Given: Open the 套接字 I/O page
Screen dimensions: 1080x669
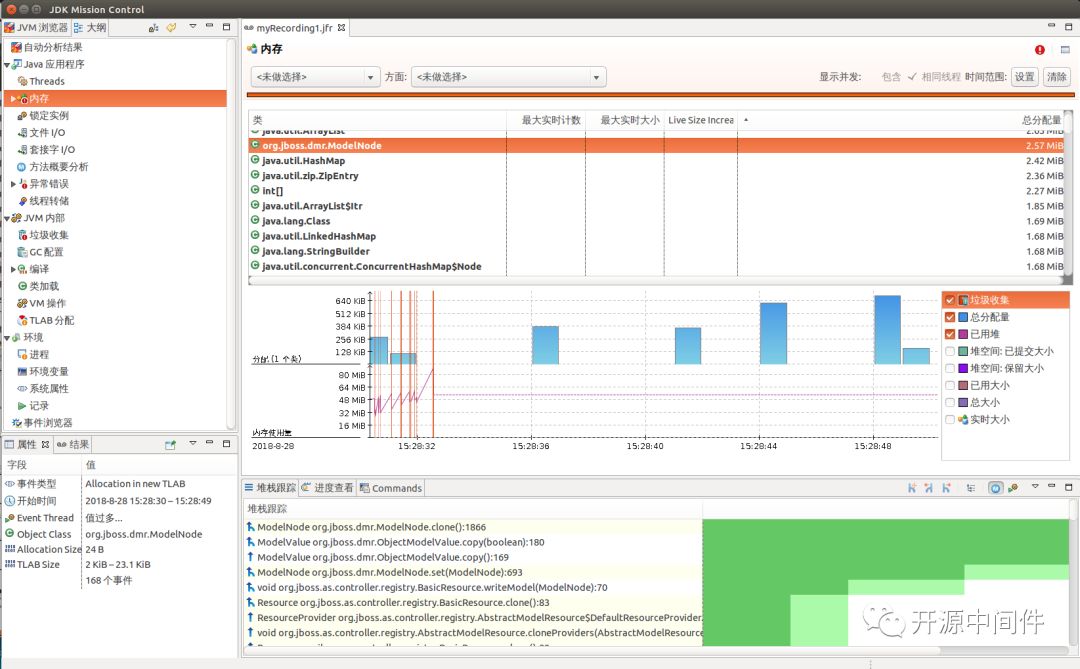Looking at the screenshot, I should tap(52, 150).
